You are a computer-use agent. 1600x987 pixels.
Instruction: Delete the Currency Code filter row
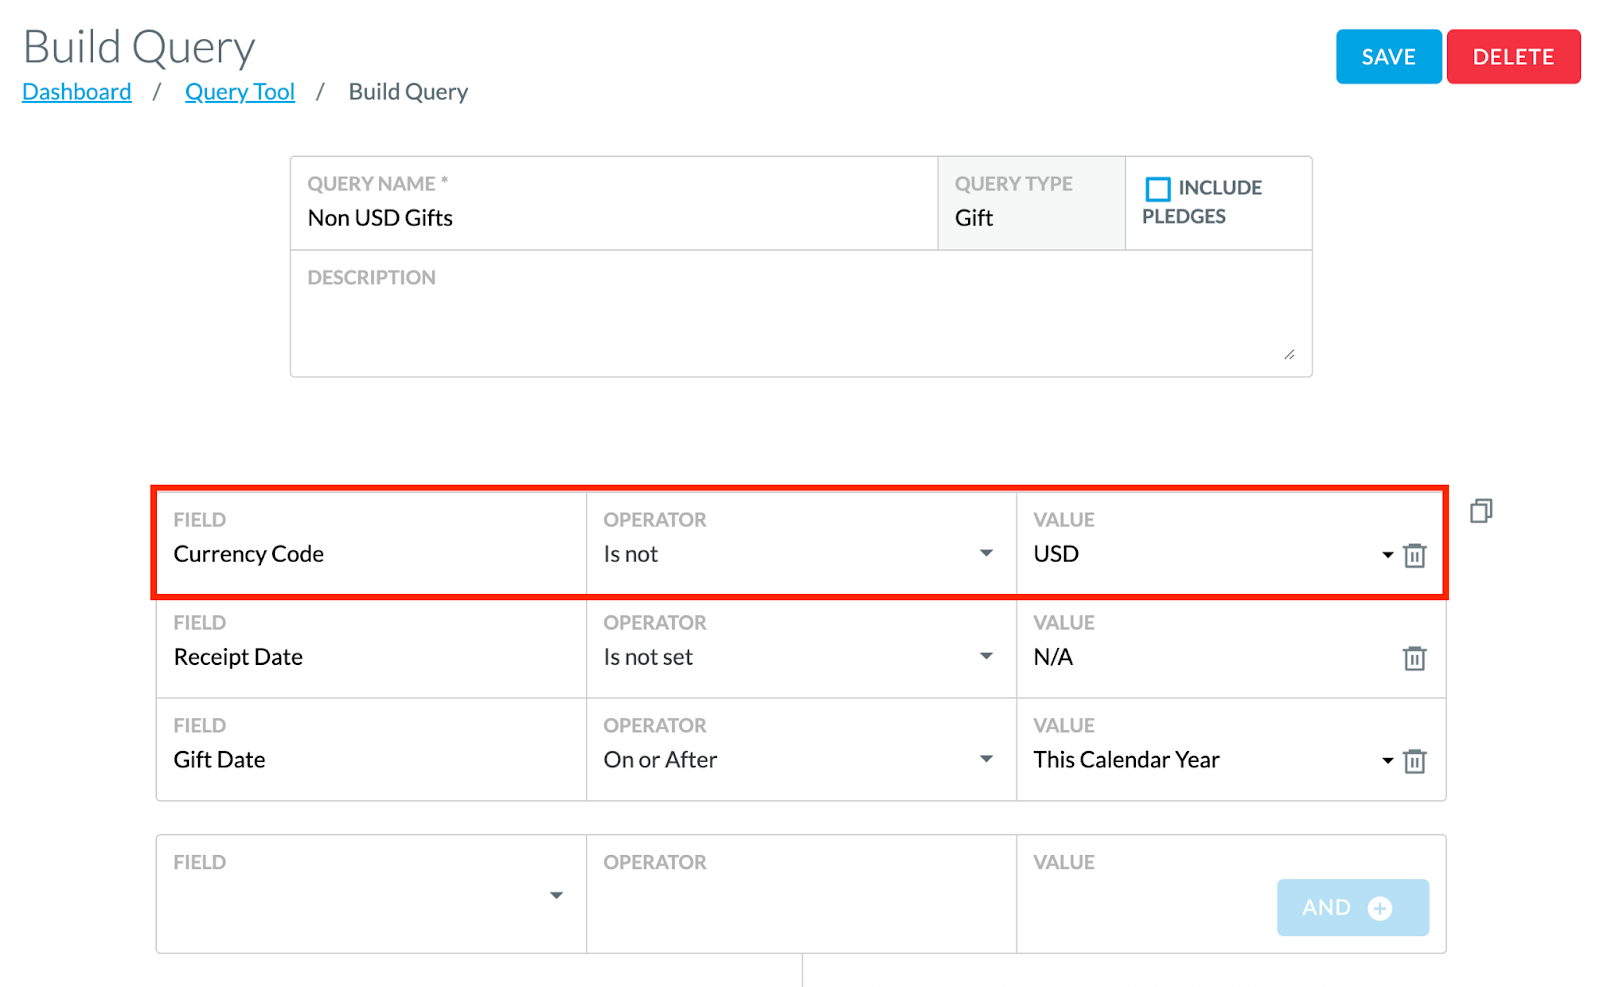coord(1414,556)
